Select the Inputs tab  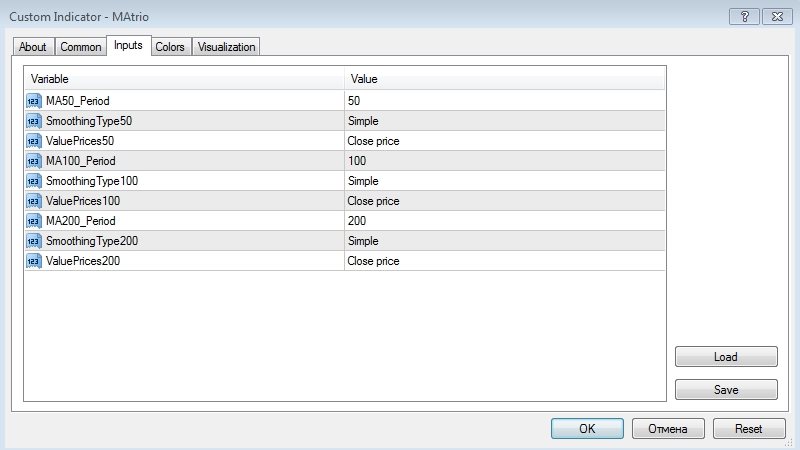128,45
